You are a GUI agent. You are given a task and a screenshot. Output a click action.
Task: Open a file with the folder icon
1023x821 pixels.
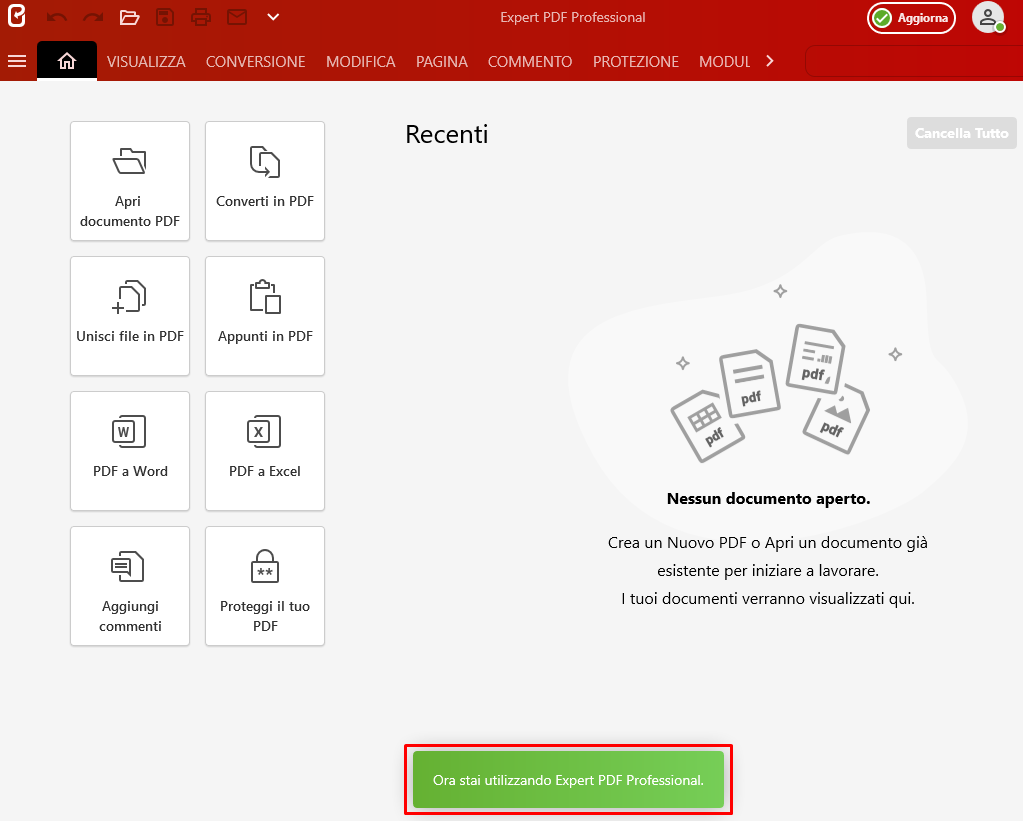129,17
